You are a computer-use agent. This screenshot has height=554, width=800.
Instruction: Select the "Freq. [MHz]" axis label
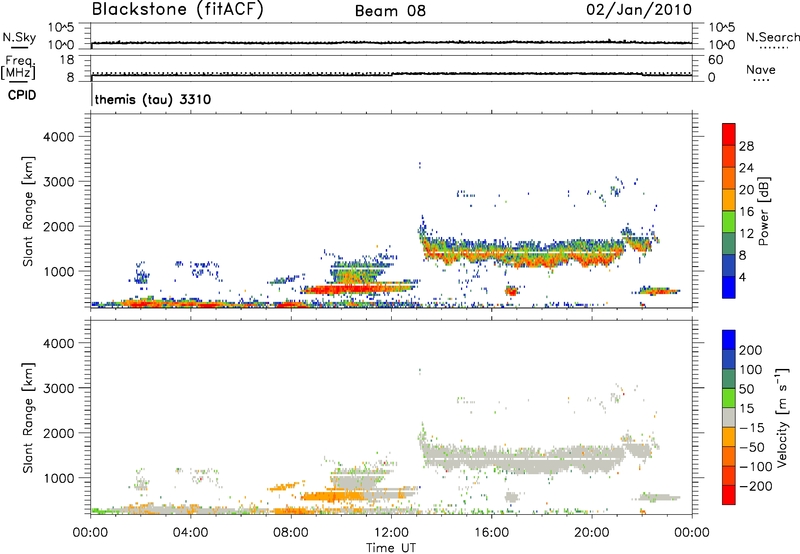[x=18, y=68]
